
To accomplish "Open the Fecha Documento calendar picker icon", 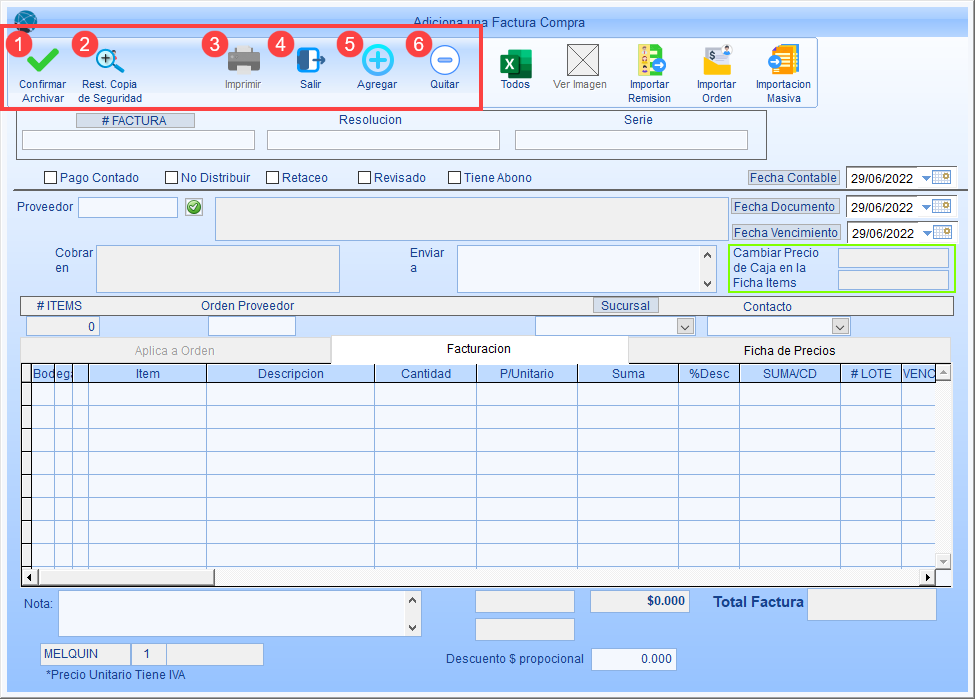I will (942, 206).
